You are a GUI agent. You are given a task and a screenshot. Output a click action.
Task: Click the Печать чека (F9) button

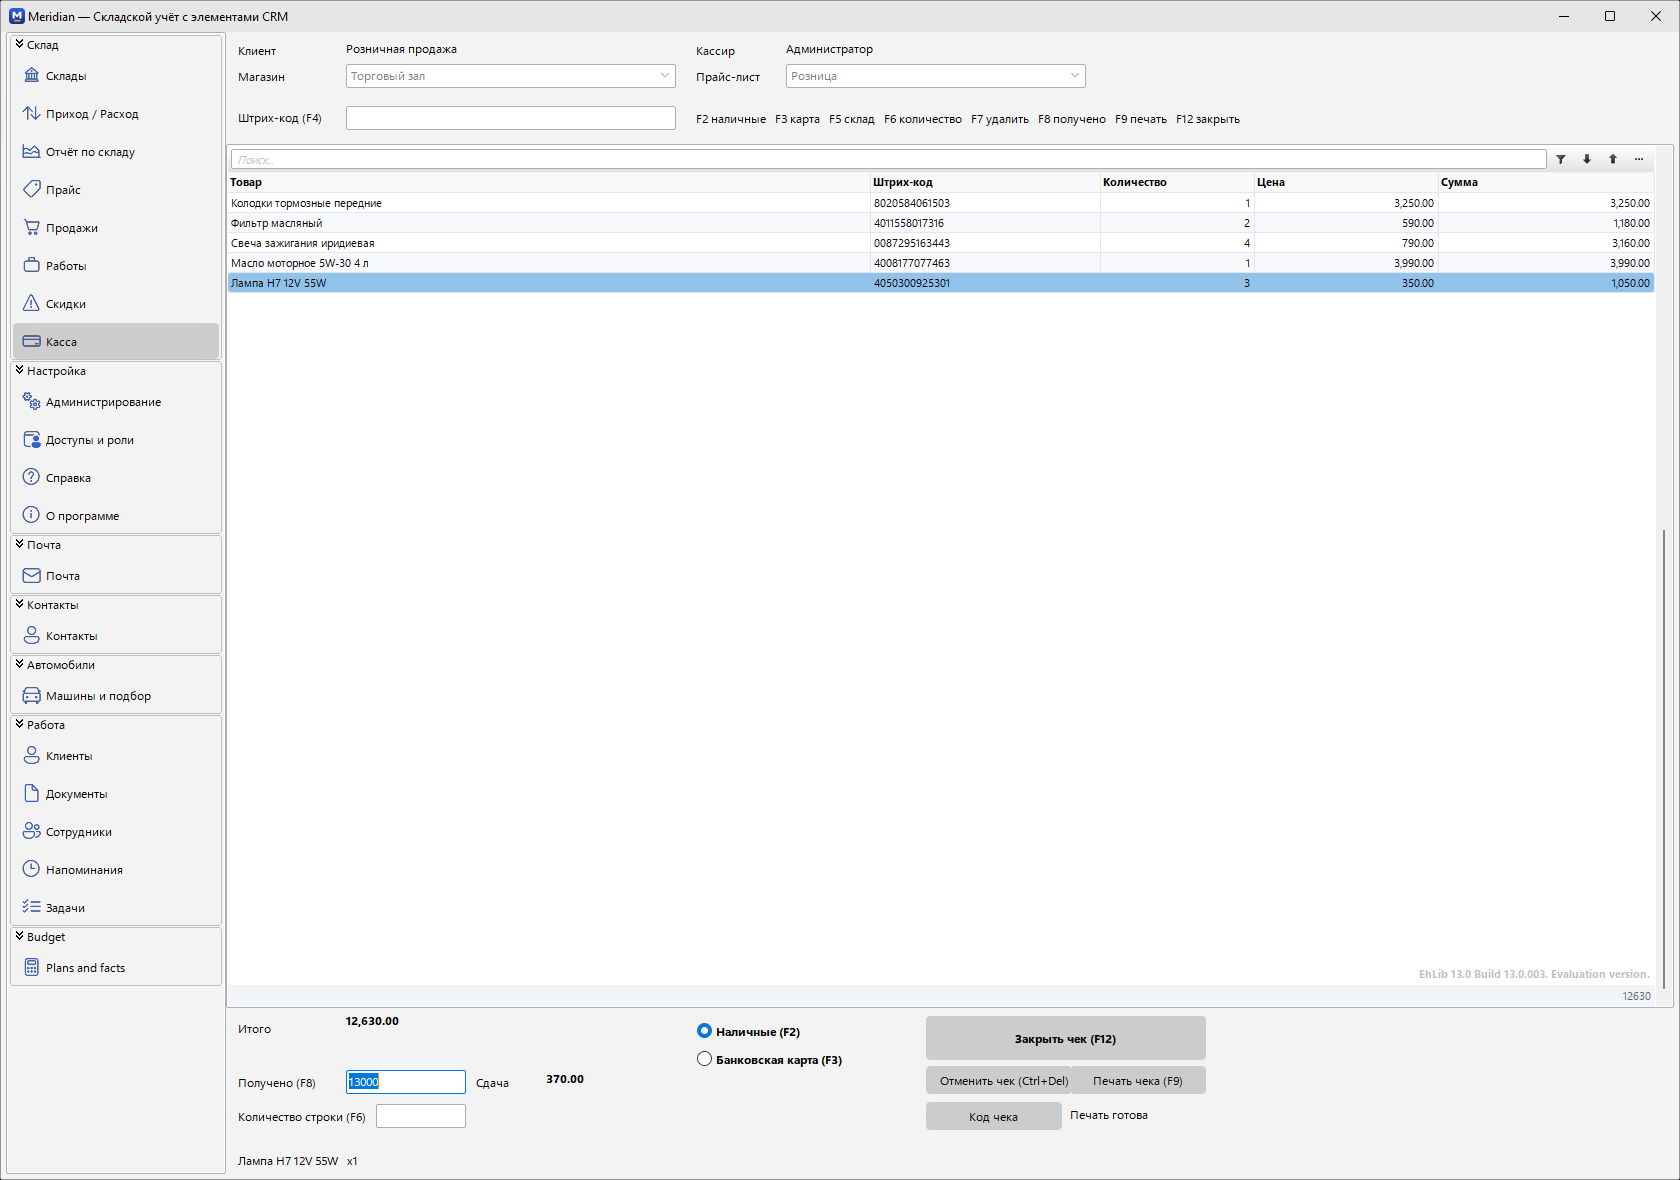point(1138,1080)
